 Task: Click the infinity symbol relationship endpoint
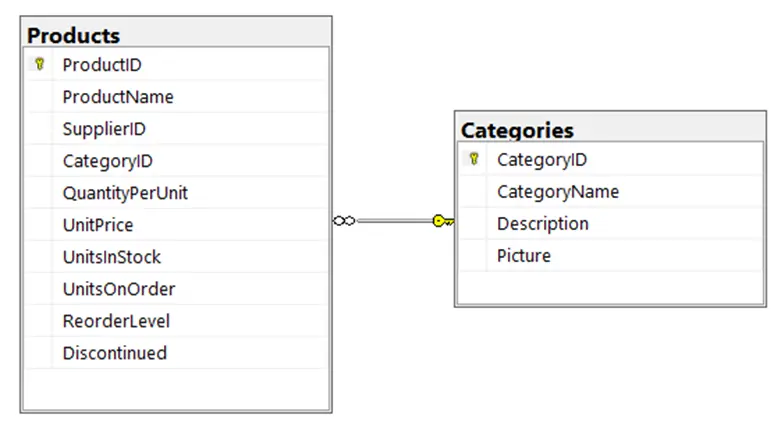click(344, 221)
